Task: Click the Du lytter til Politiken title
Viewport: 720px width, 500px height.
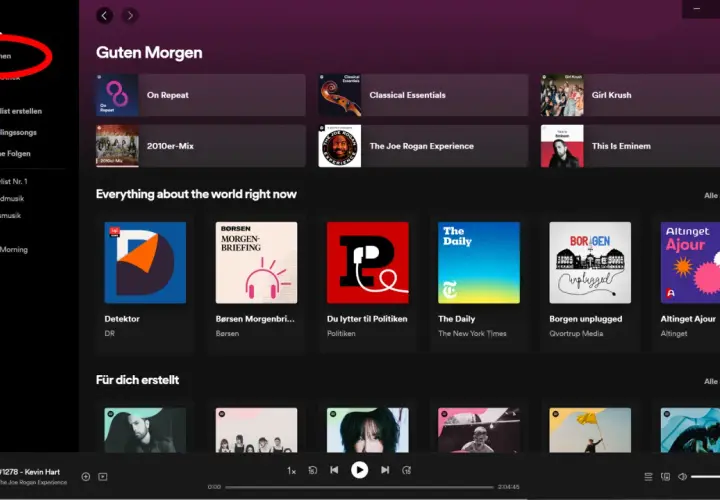Action: point(367,319)
